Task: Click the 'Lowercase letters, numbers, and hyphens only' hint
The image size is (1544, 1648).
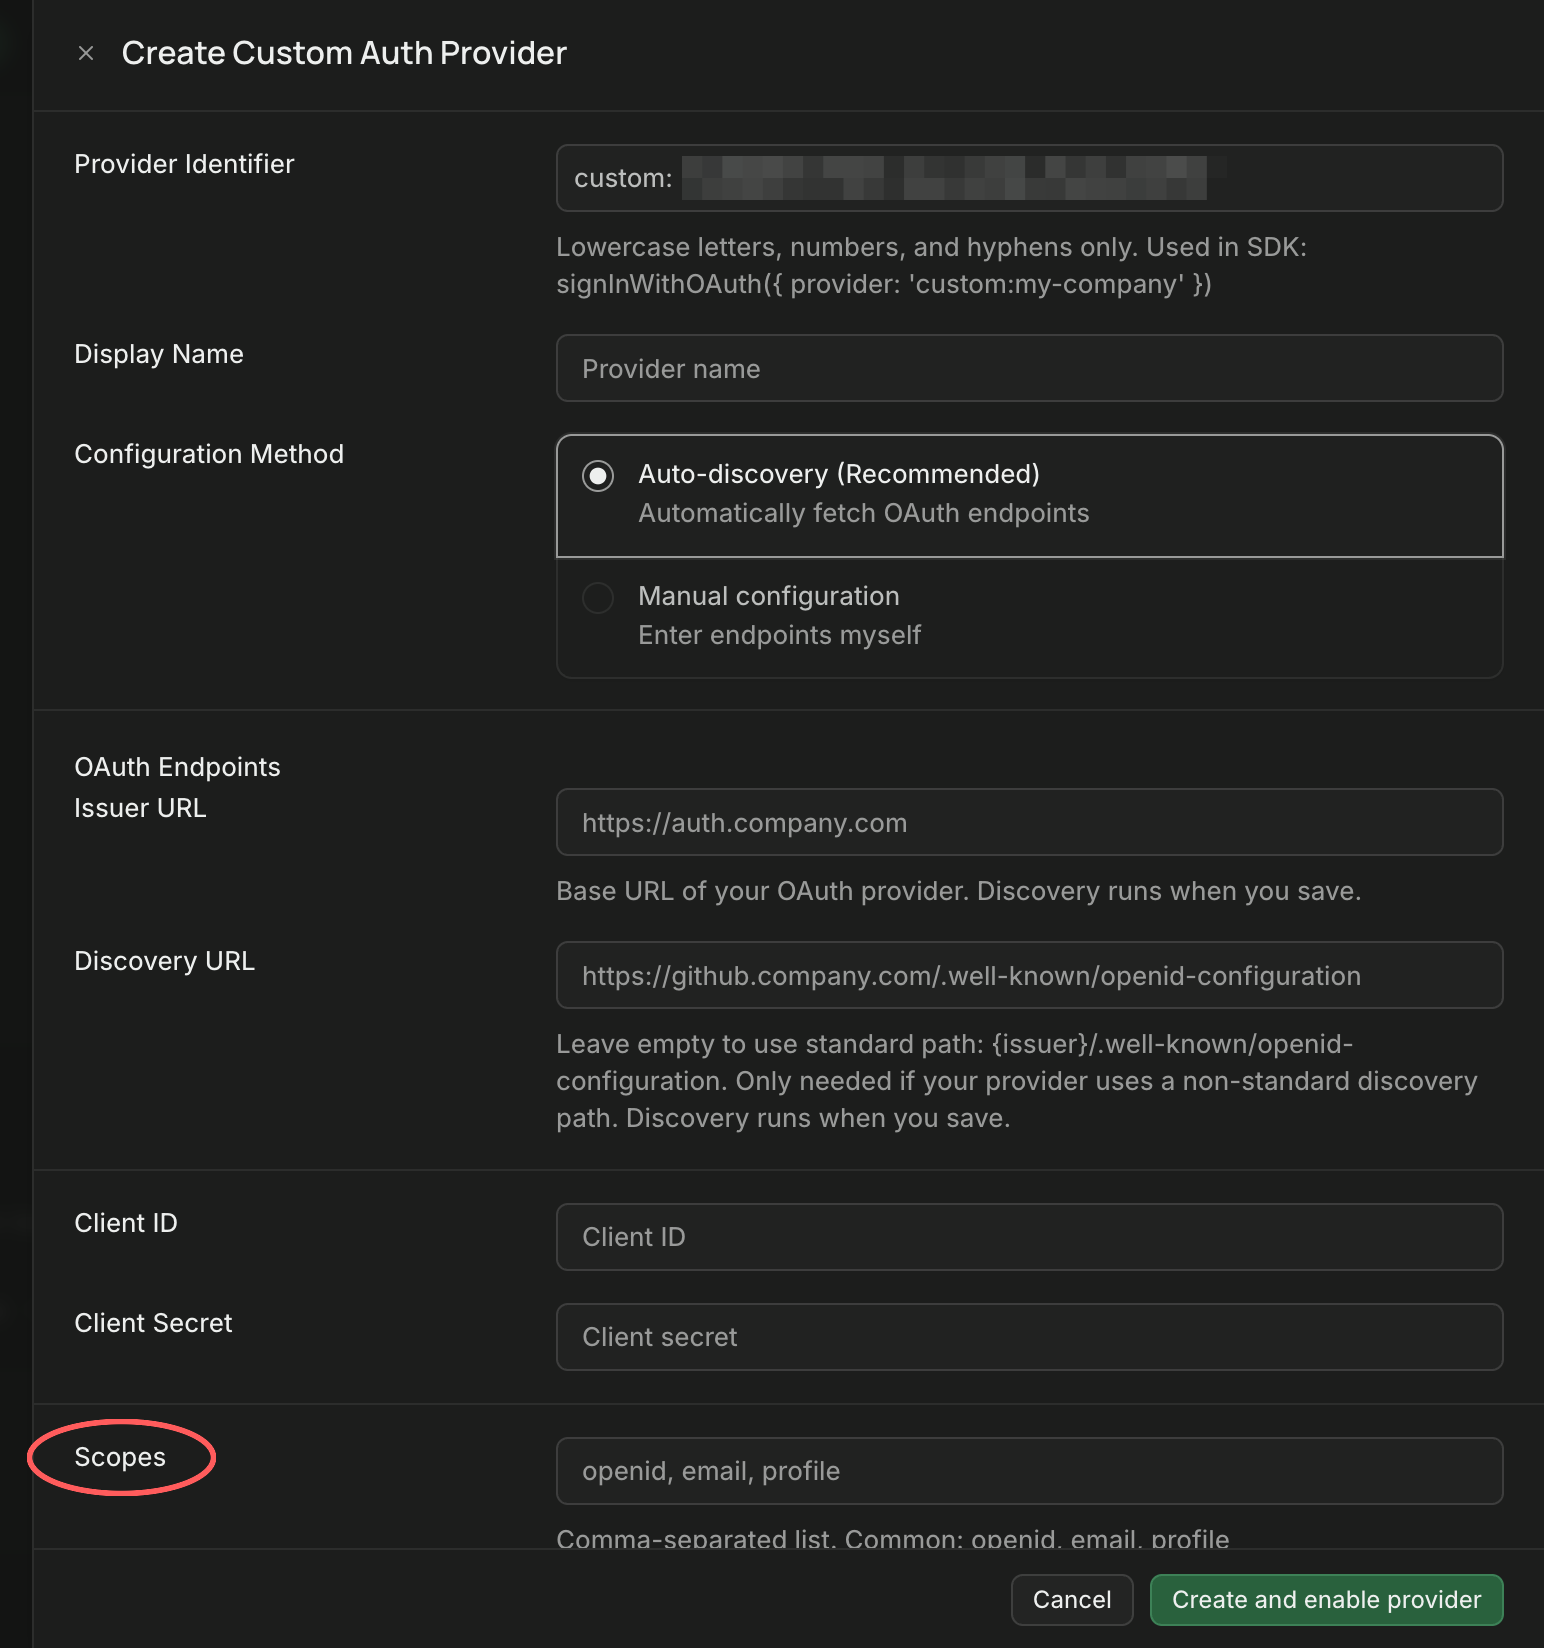Action: coord(931,266)
